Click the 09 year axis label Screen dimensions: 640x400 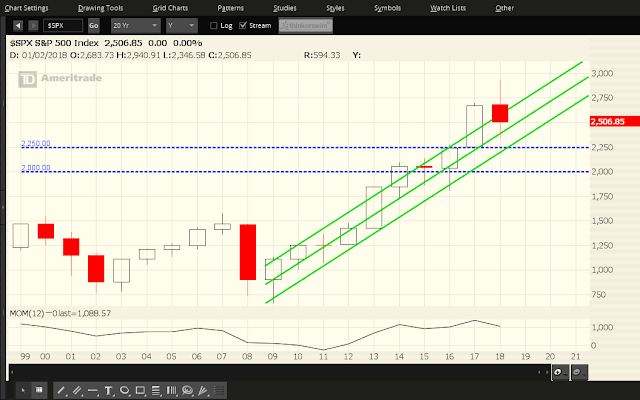coord(272,356)
